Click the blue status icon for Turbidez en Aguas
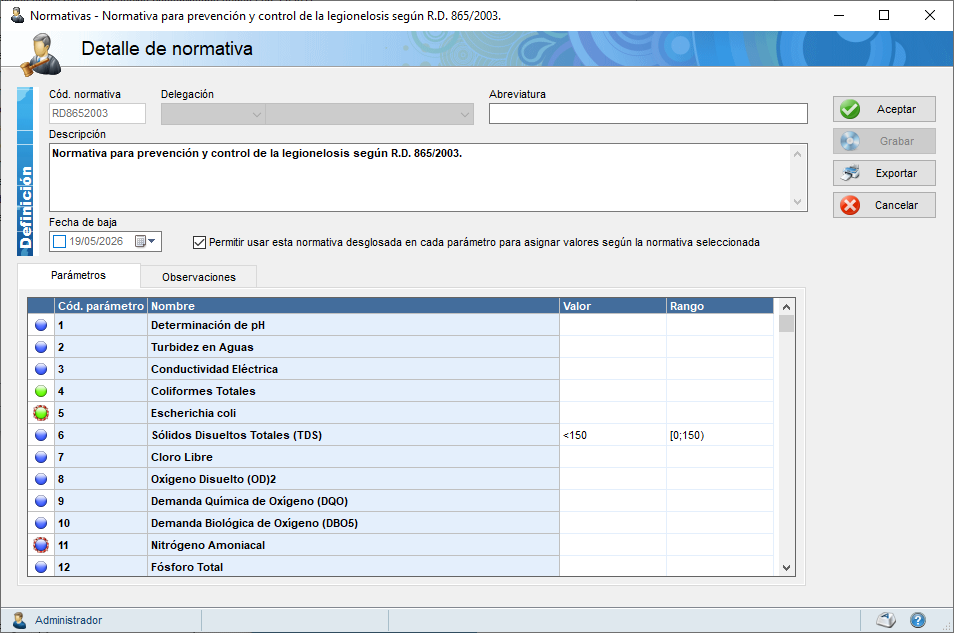The height and width of the screenshot is (633, 954). 41,347
